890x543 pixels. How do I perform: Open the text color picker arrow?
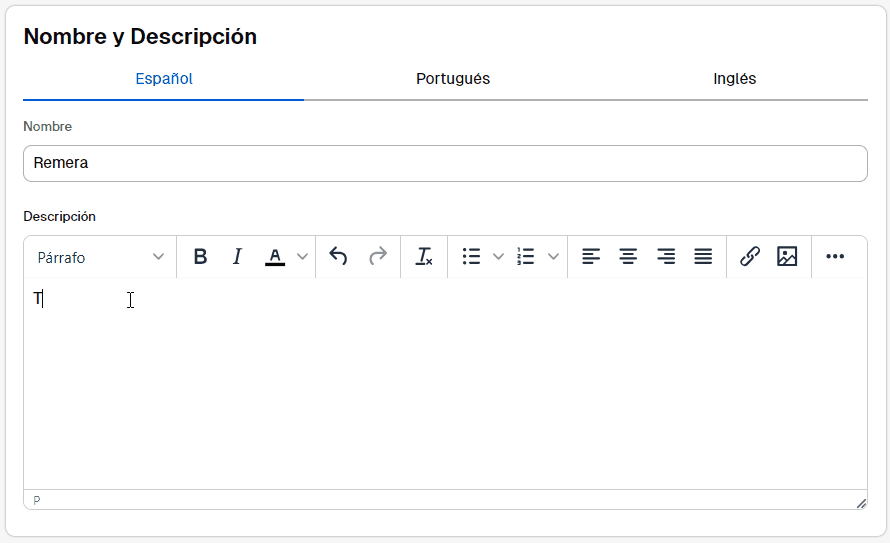click(303, 257)
